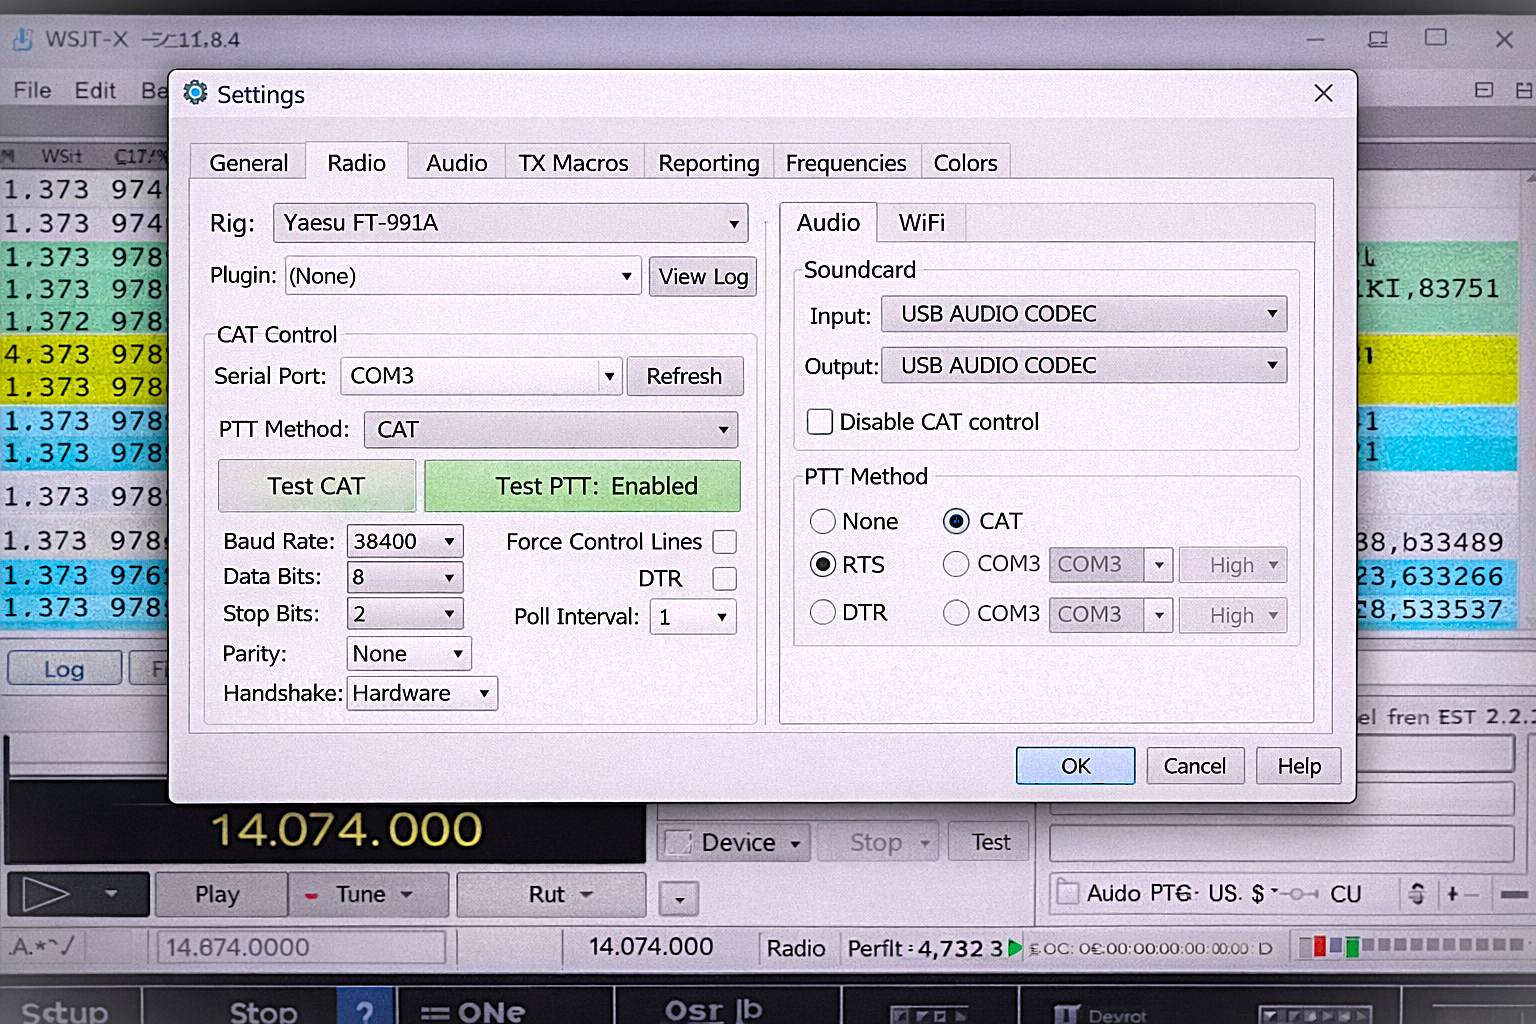Image resolution: width=1536 pixels, height=1024 pixels.
Task: Click the slider control next to CU
Action: [1298, 893]
